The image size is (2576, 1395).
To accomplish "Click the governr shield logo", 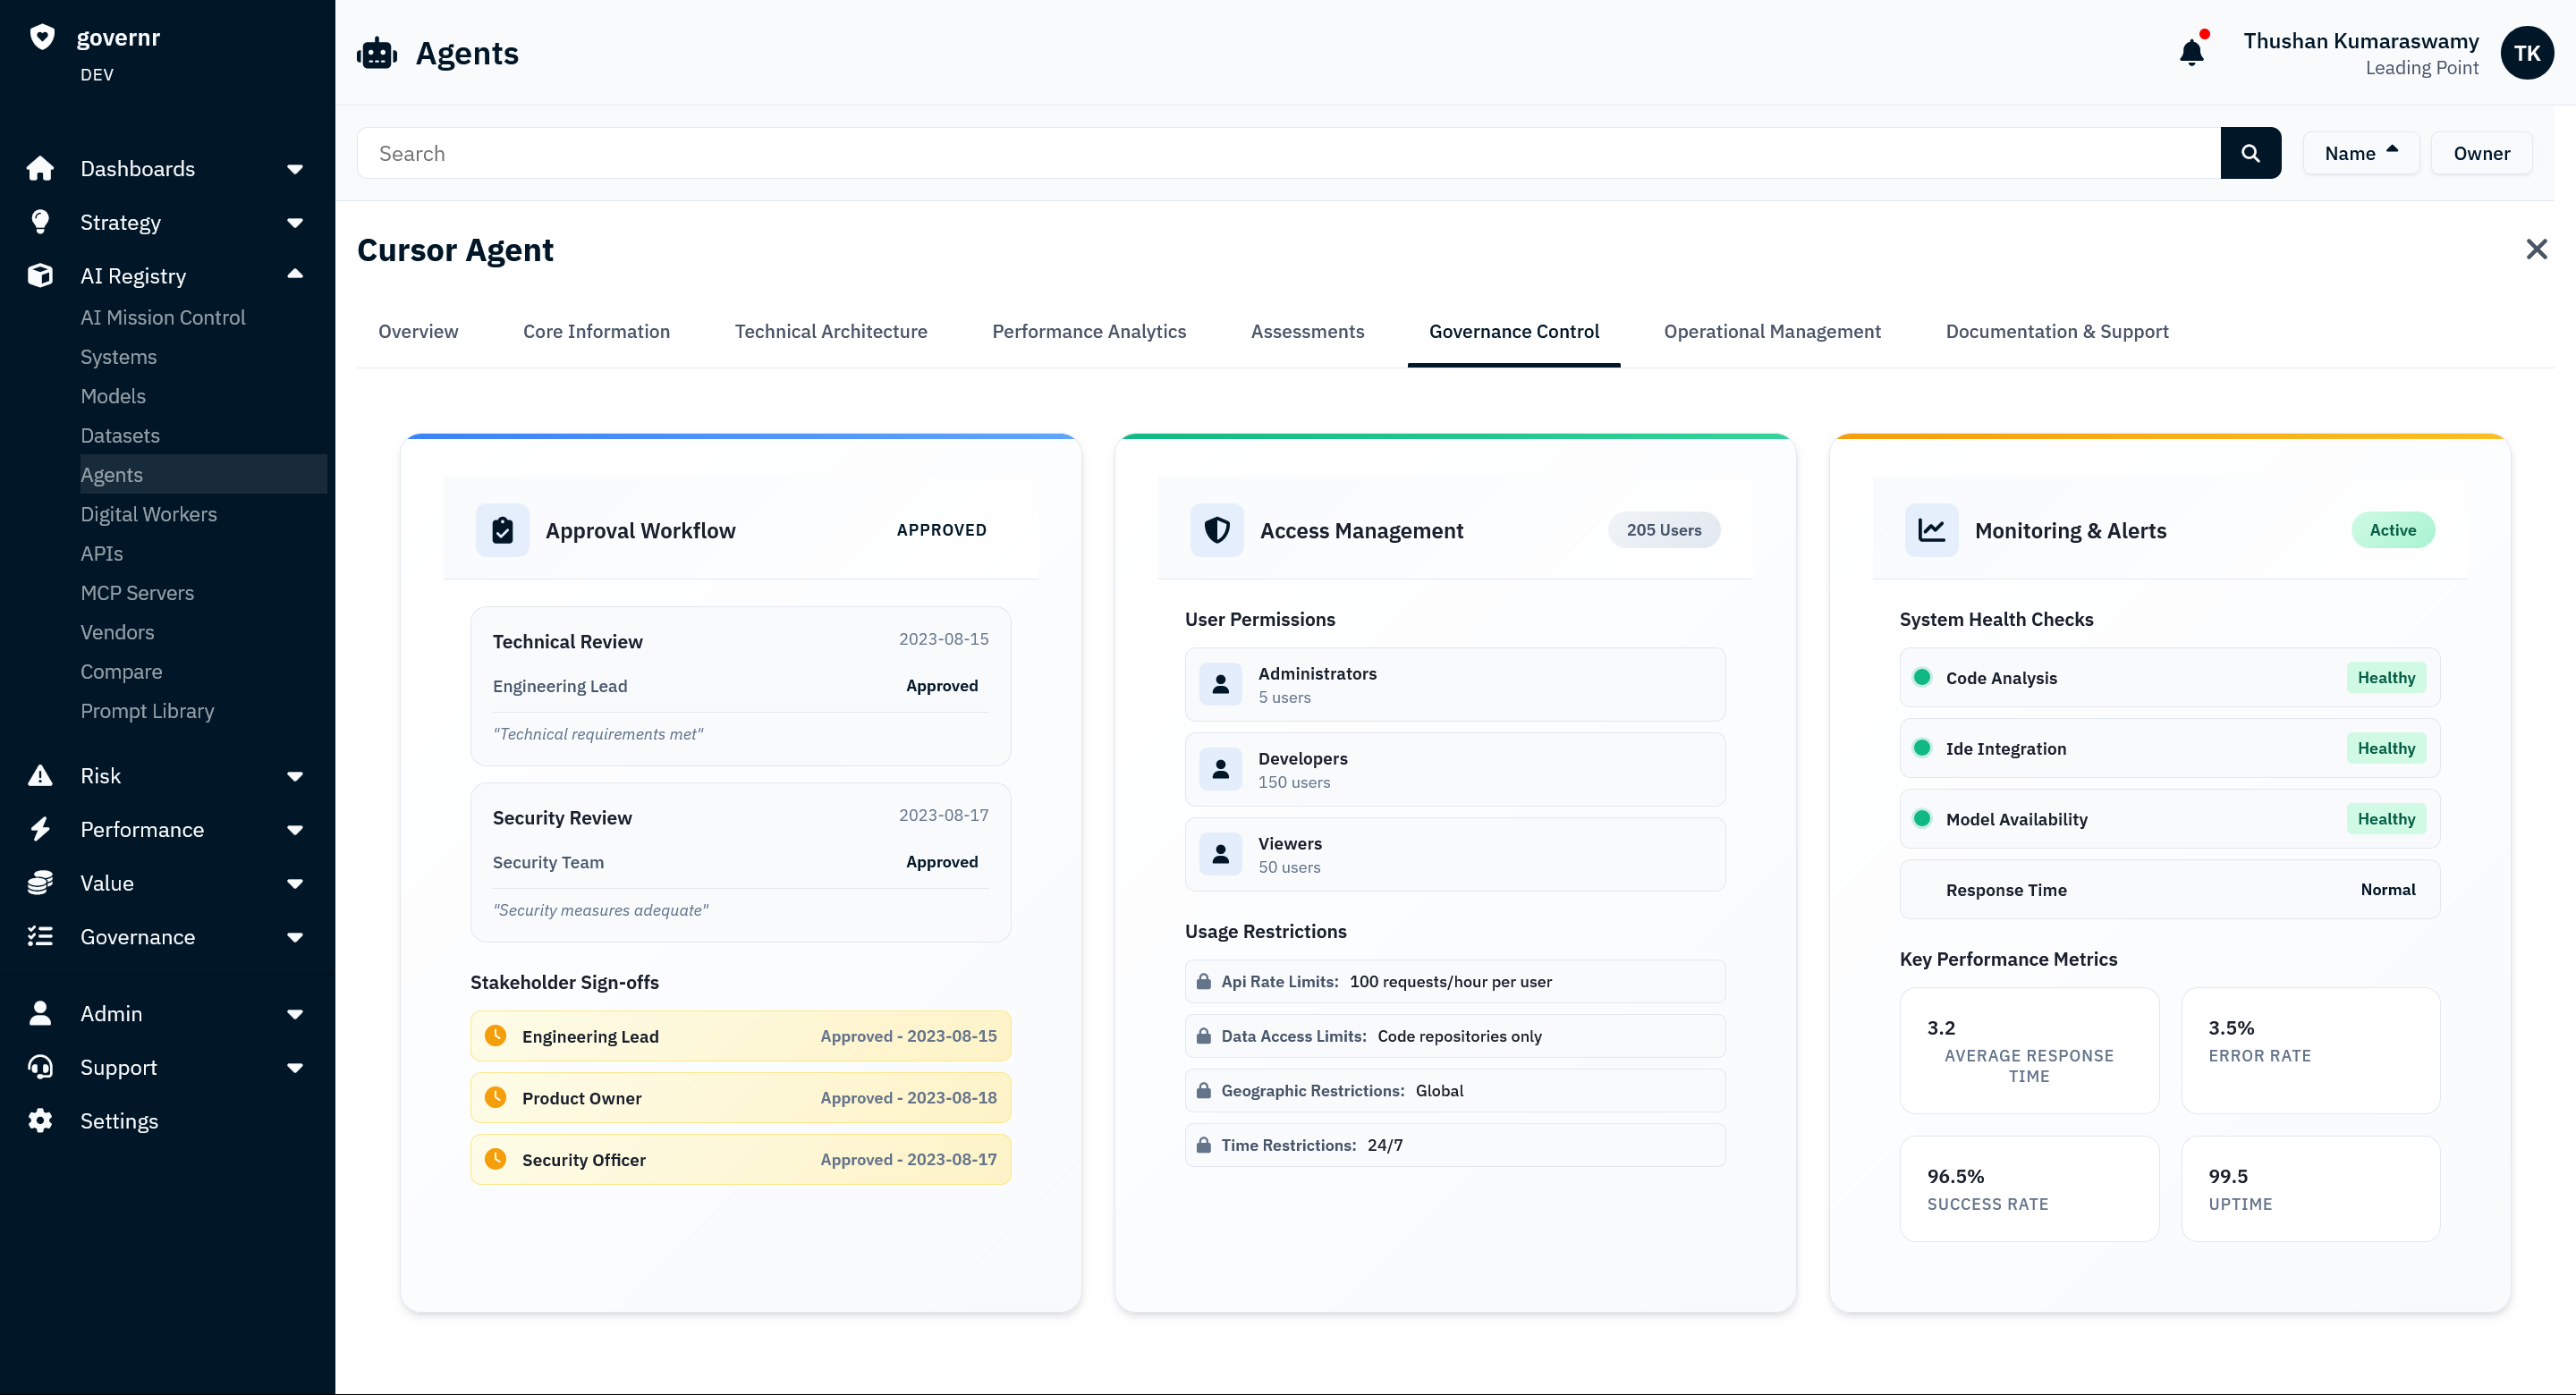I will coord(42,37).
